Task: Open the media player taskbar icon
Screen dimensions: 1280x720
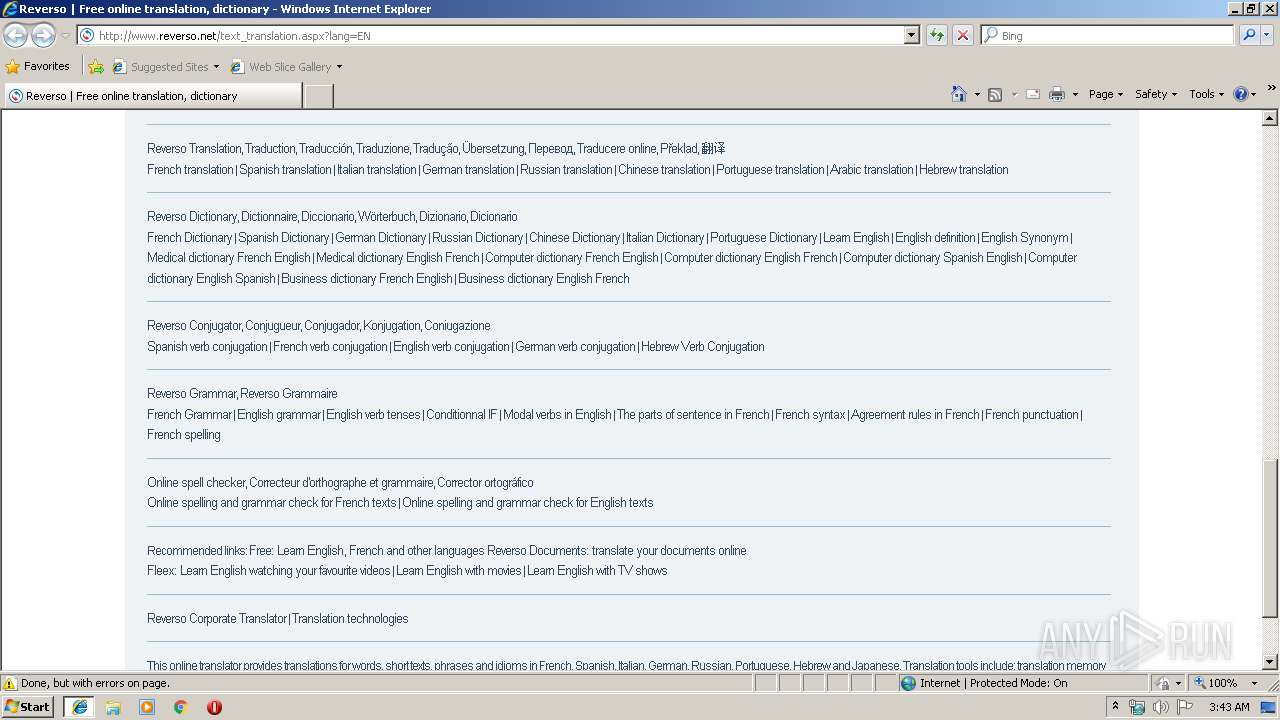Action: point(147,707)
